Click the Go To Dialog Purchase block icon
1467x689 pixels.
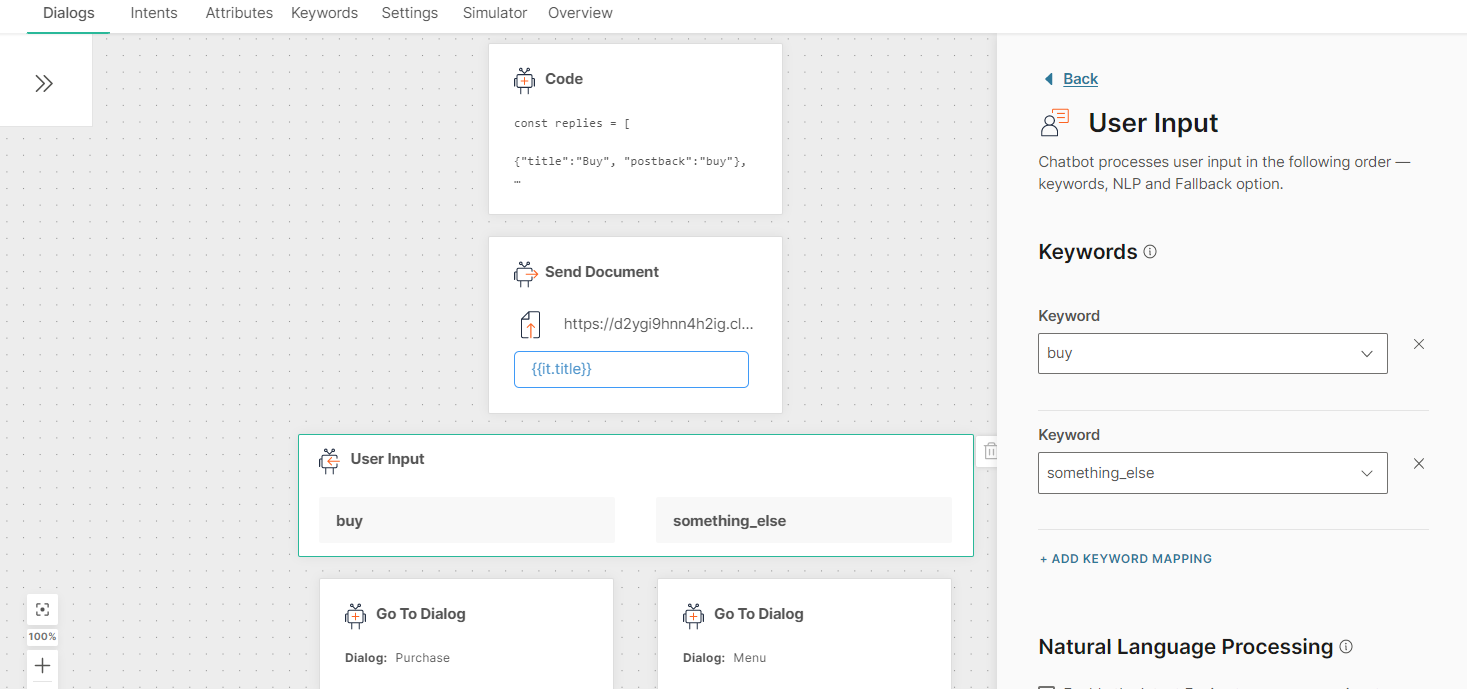coord(355,615)
